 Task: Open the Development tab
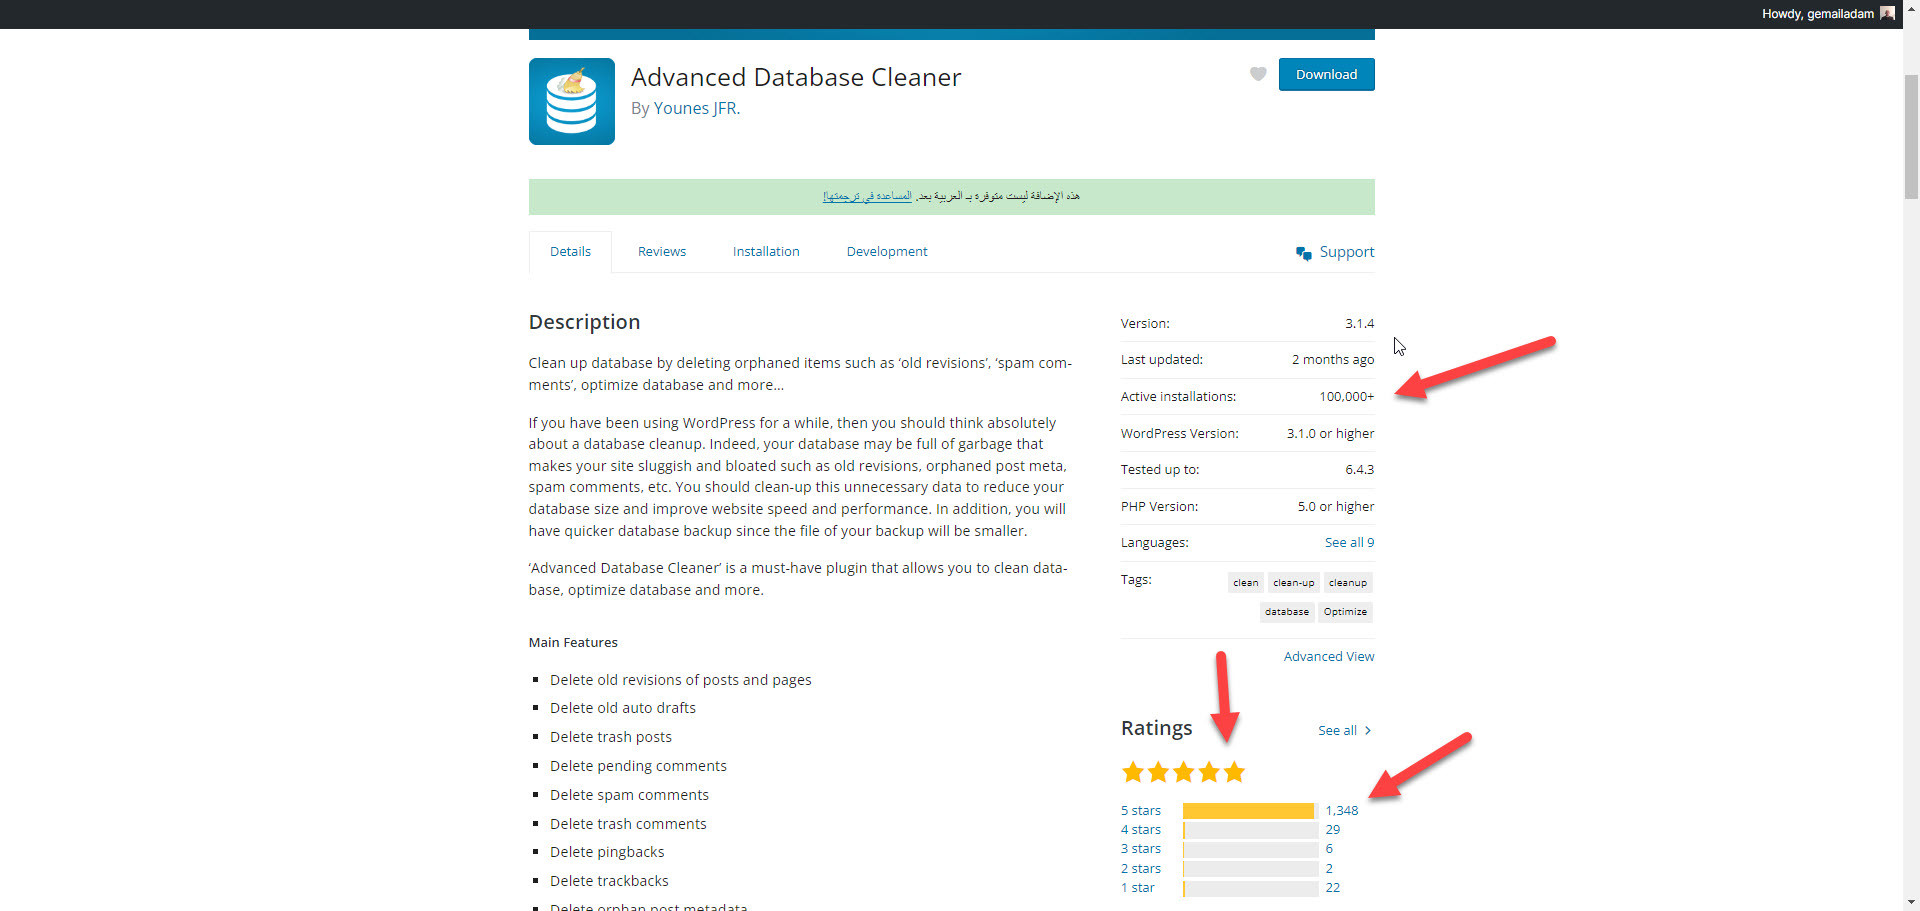tap(887, 252)
